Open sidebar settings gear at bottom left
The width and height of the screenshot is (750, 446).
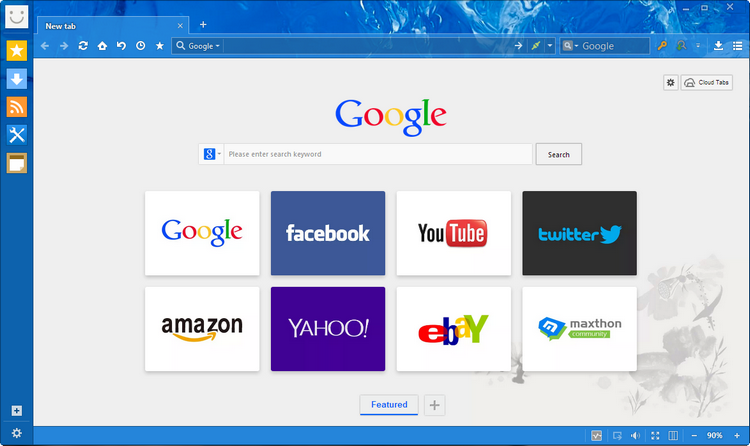[17, 433]
